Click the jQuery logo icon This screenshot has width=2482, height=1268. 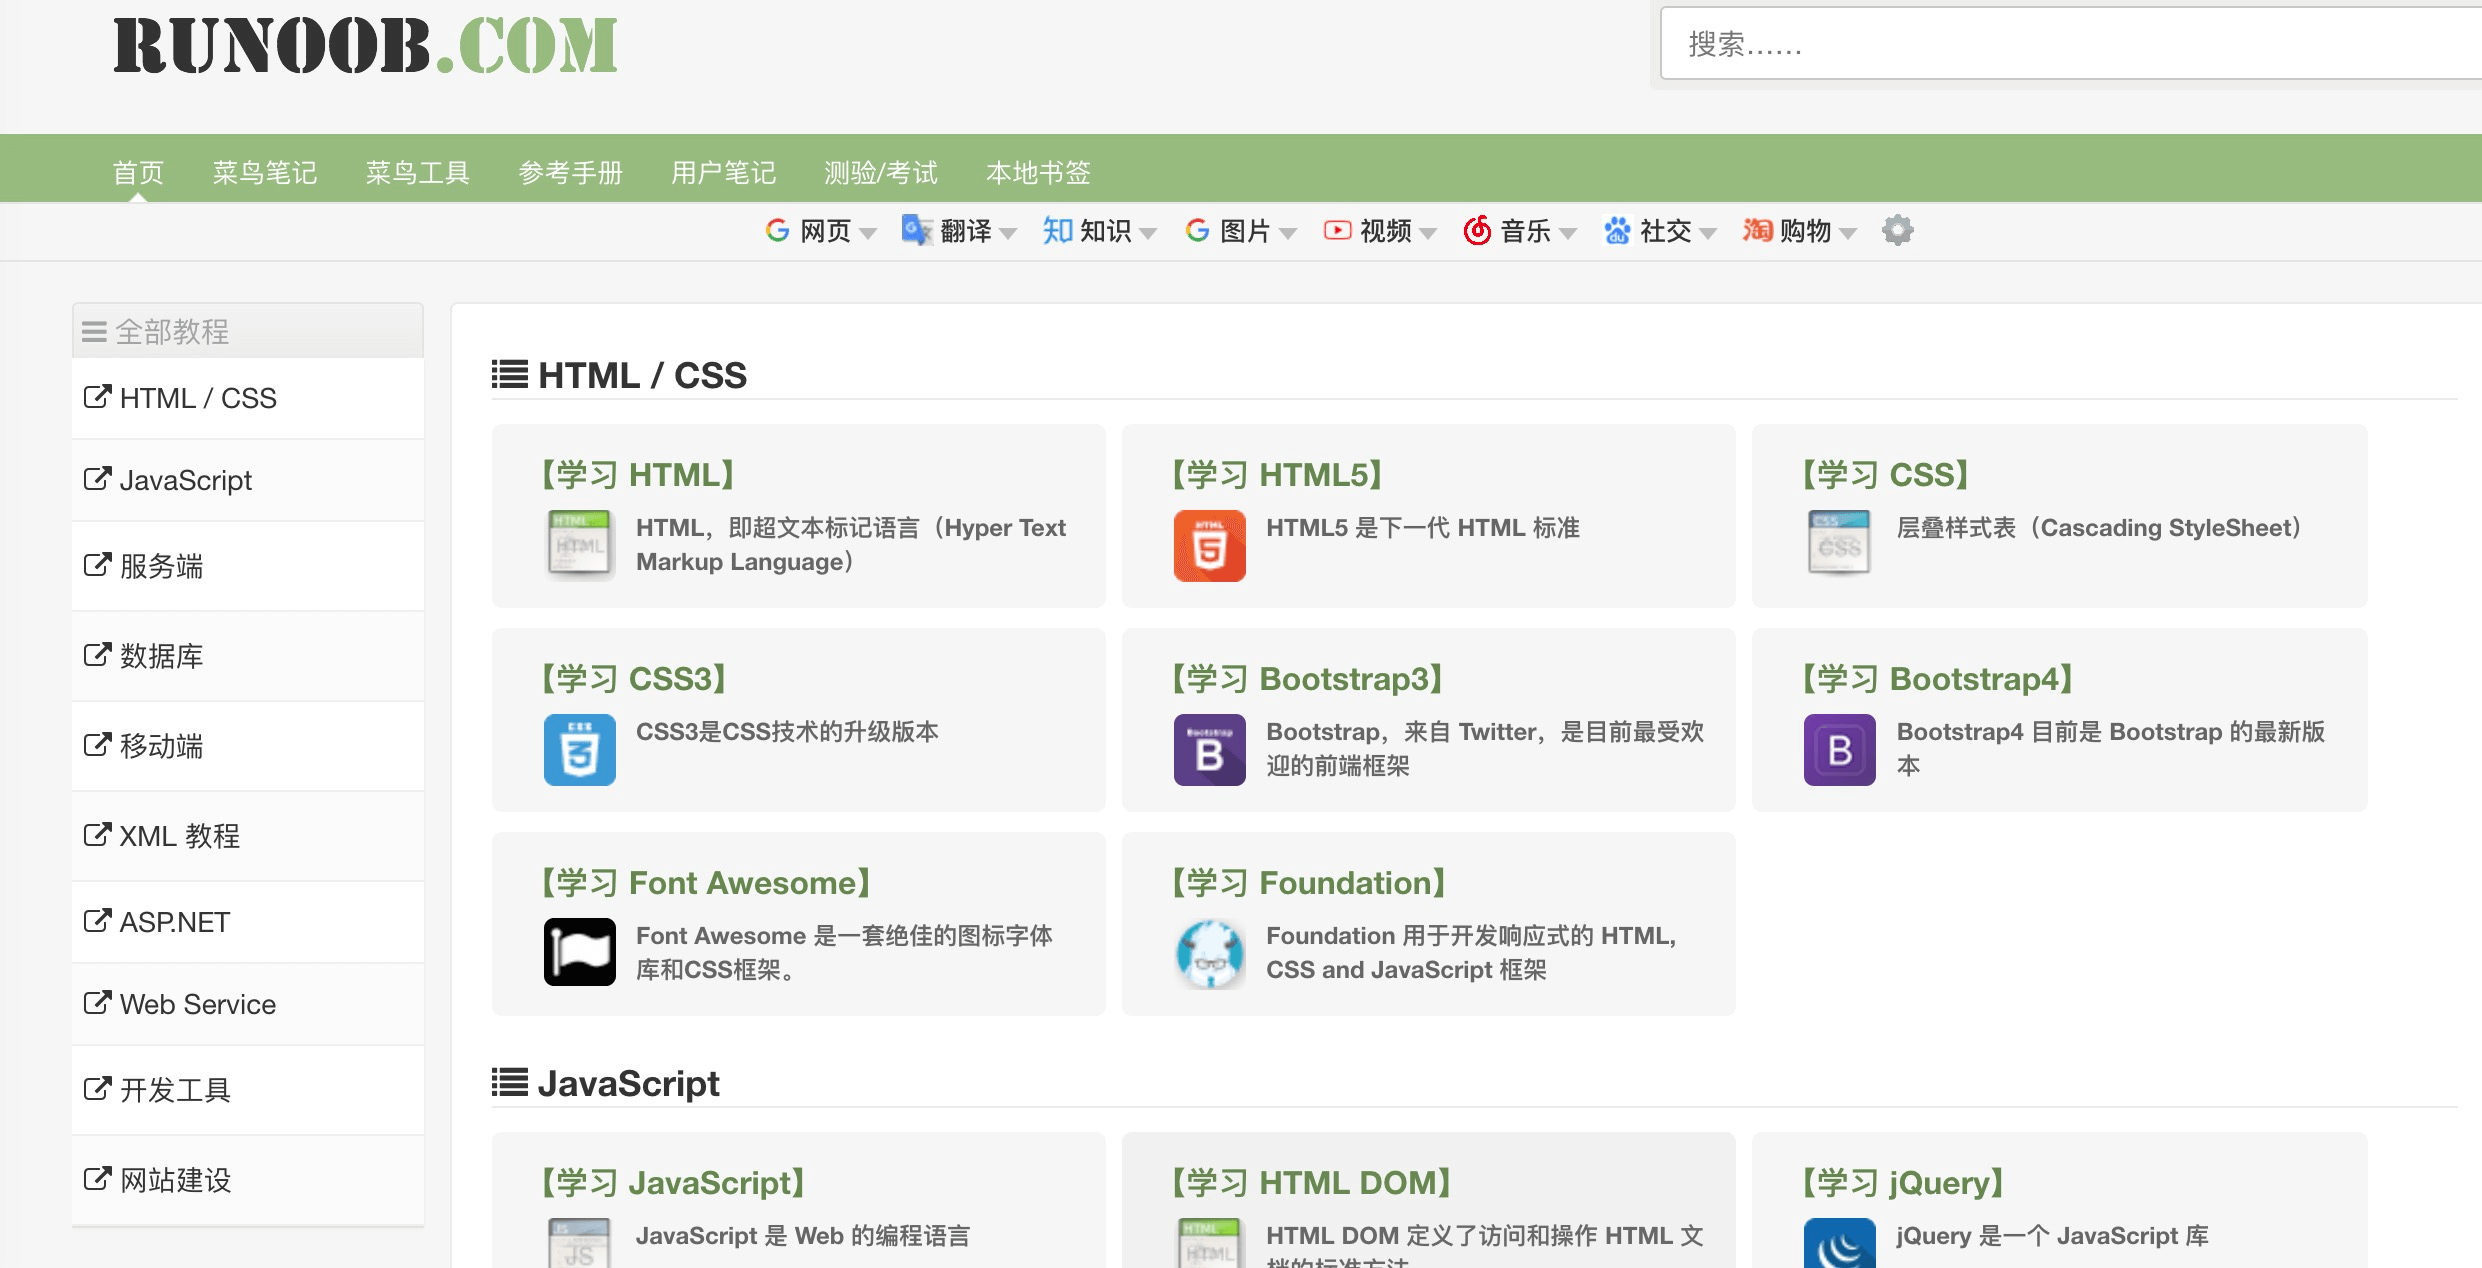[1839, 1244]
